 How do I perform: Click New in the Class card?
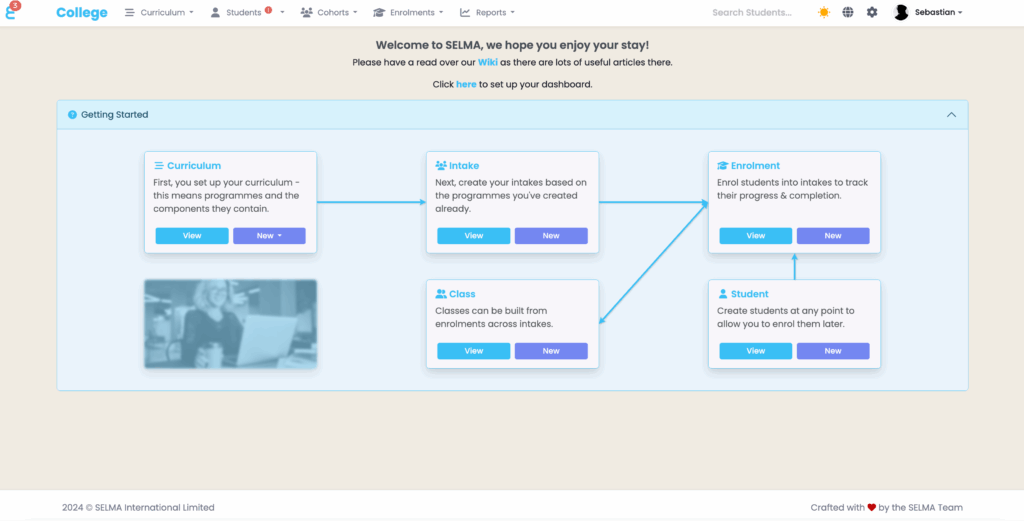551,351
